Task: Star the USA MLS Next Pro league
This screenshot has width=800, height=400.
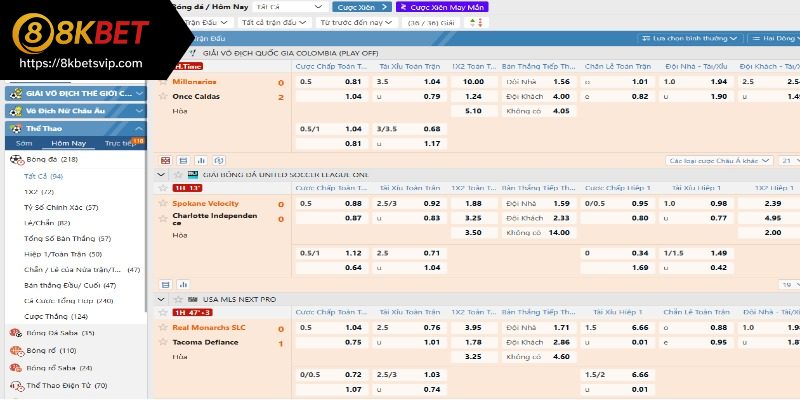Action: [178, 299]
